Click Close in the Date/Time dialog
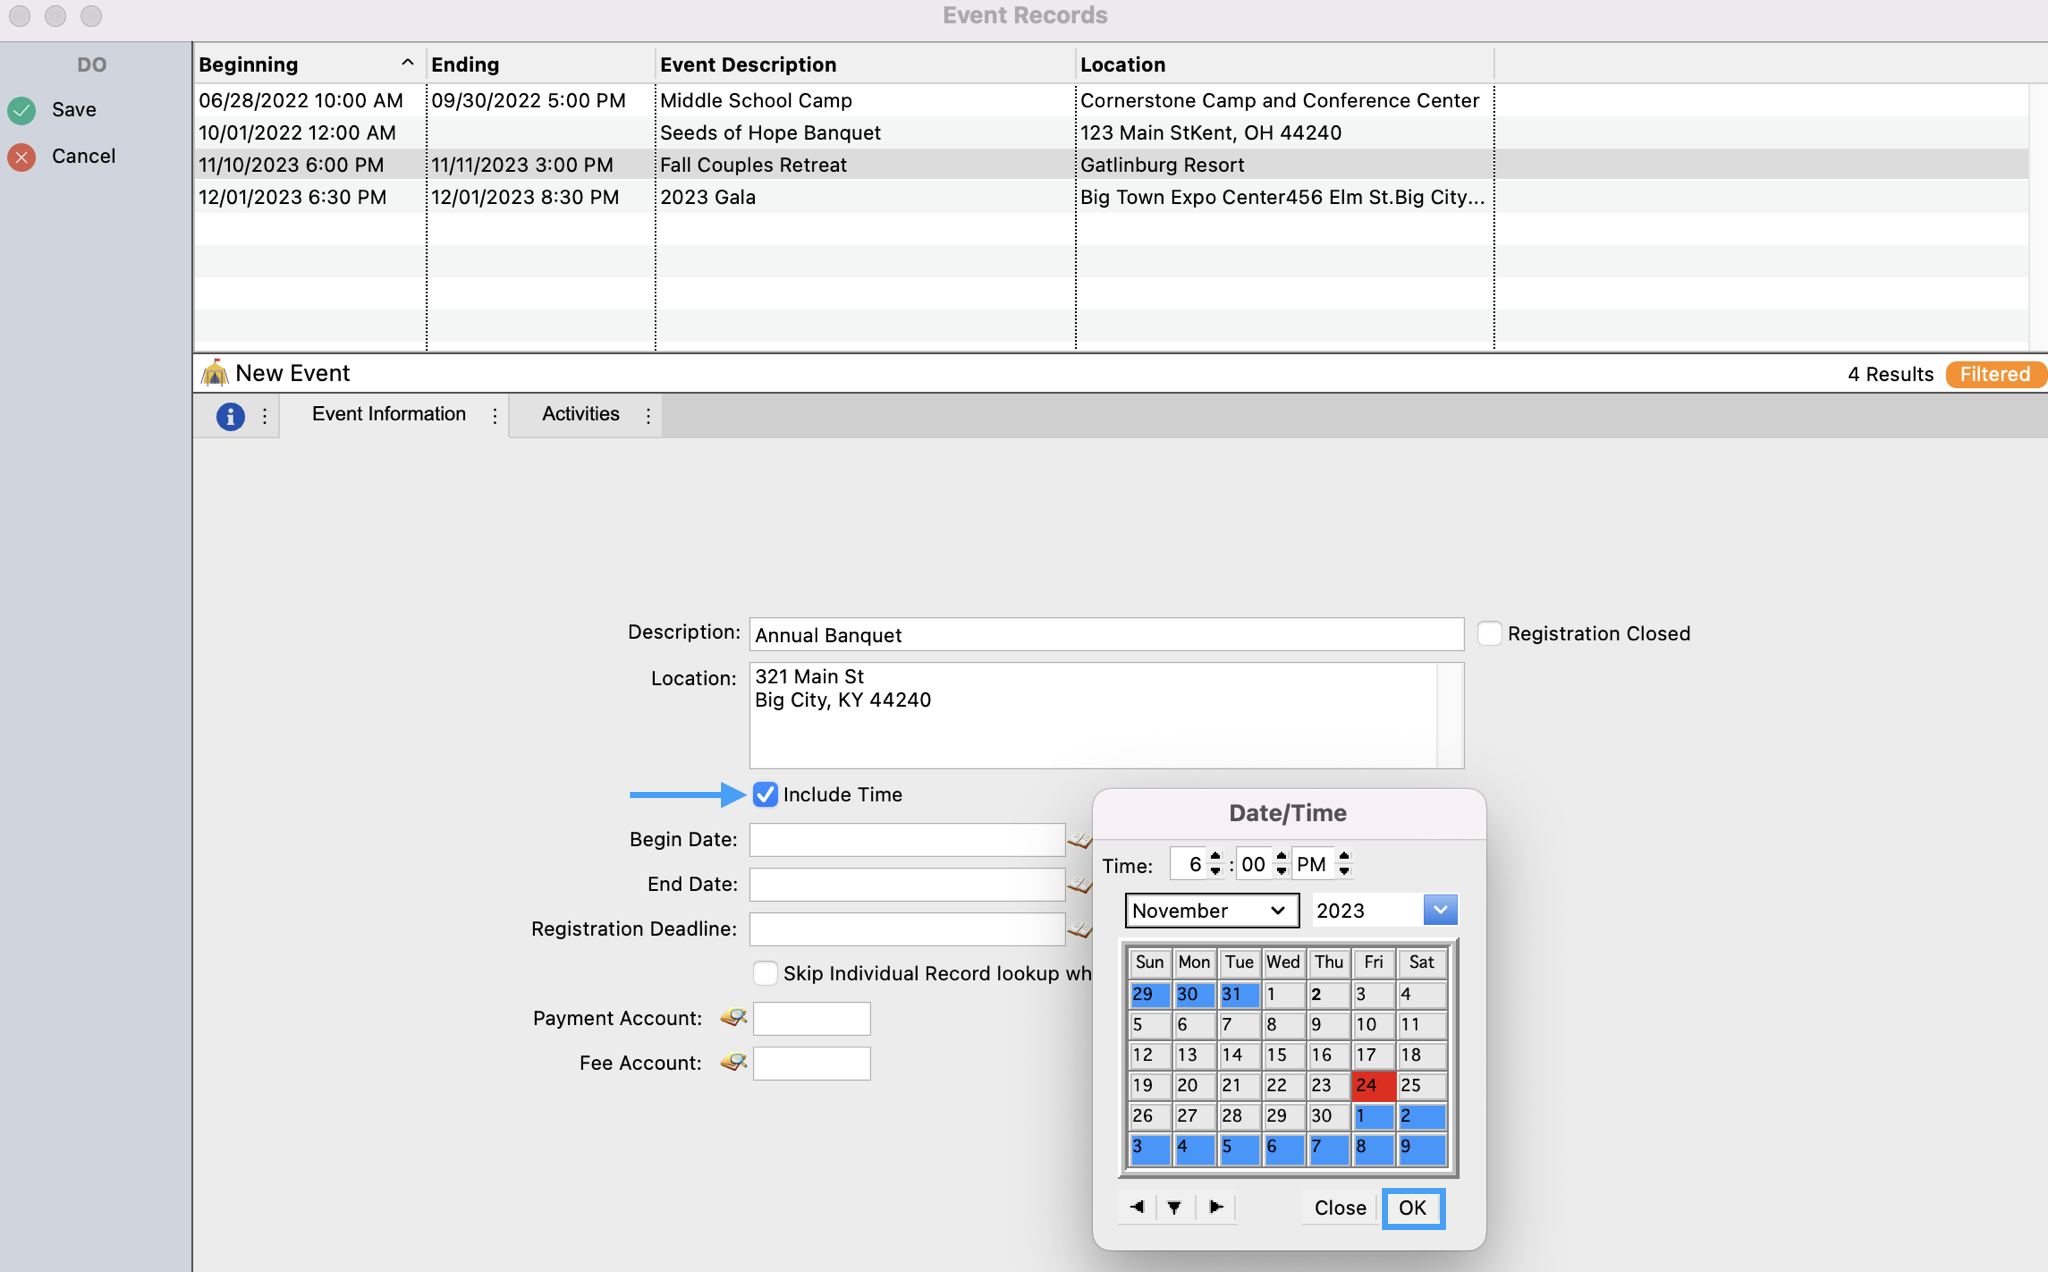Viewport: 2048px width, 1272px height. [x=1339, y=1208]
